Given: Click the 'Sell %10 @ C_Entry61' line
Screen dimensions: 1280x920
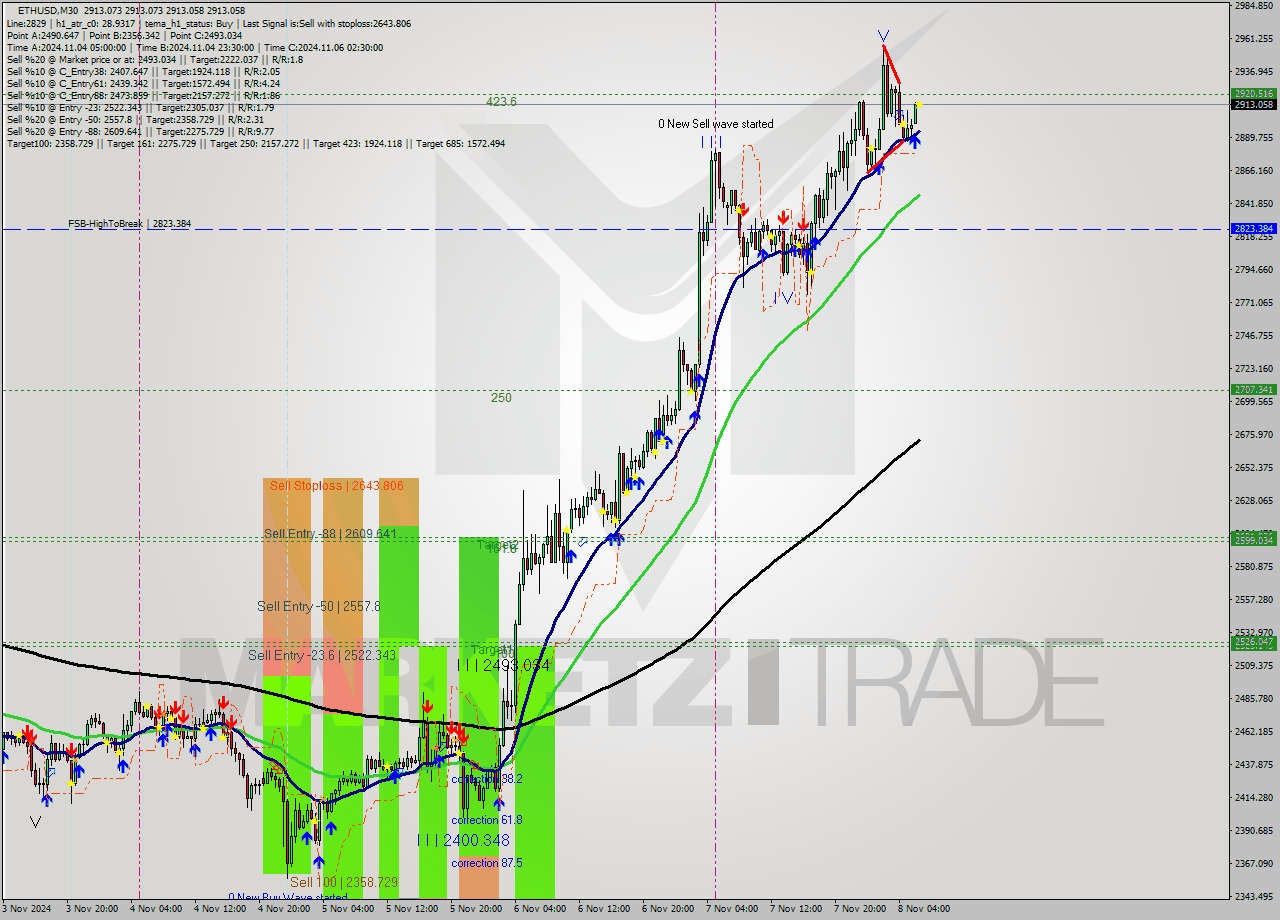Looking at the screenshot, I should 143,84.
